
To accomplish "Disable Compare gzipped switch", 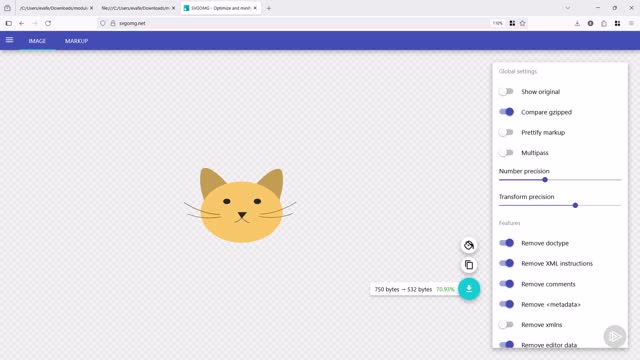I will coord(506,112).
